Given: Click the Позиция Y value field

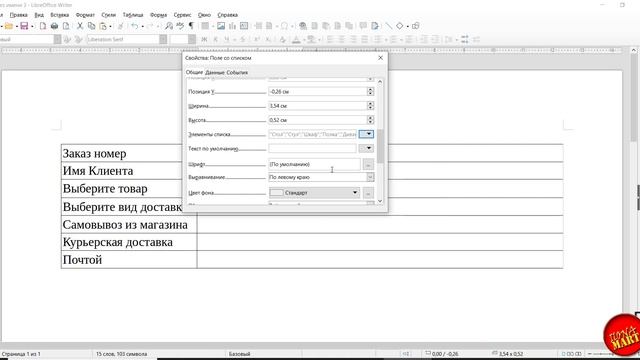Looking at the screenshot, I should pyautogui.click(x=318, y=91).
